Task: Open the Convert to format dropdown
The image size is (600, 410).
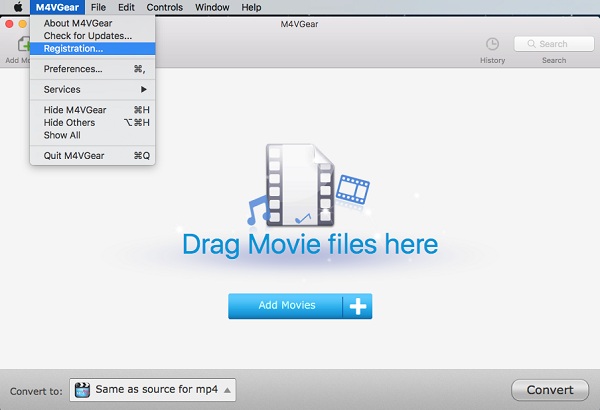Action: [153, 390]
